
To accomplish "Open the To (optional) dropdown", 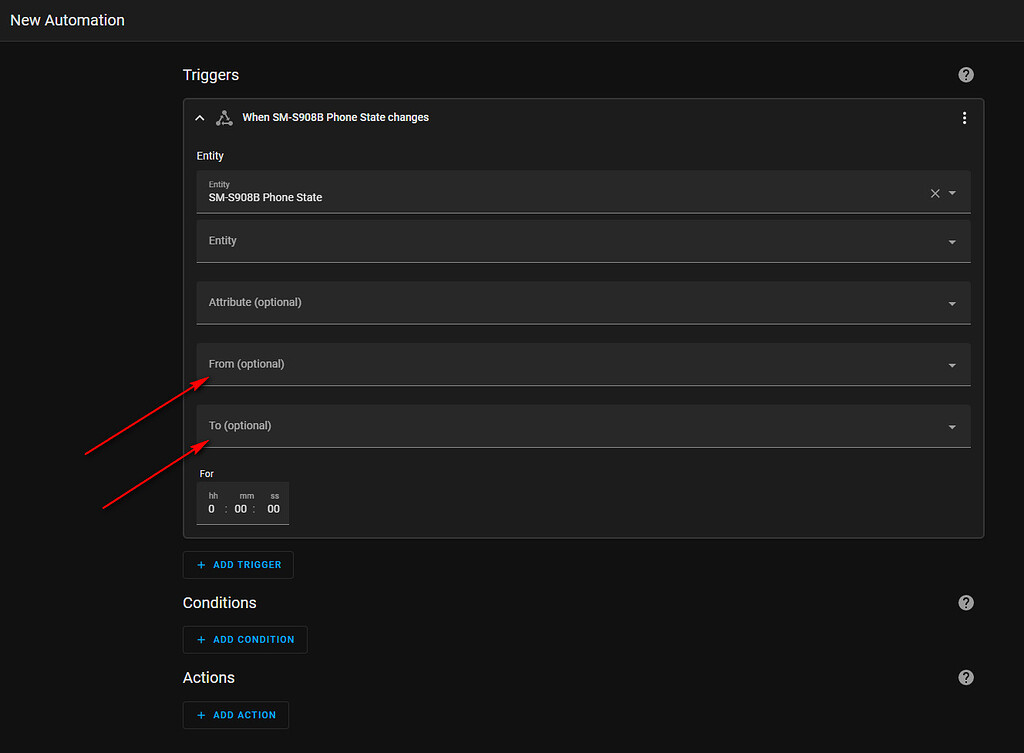I will pos(583,426).
